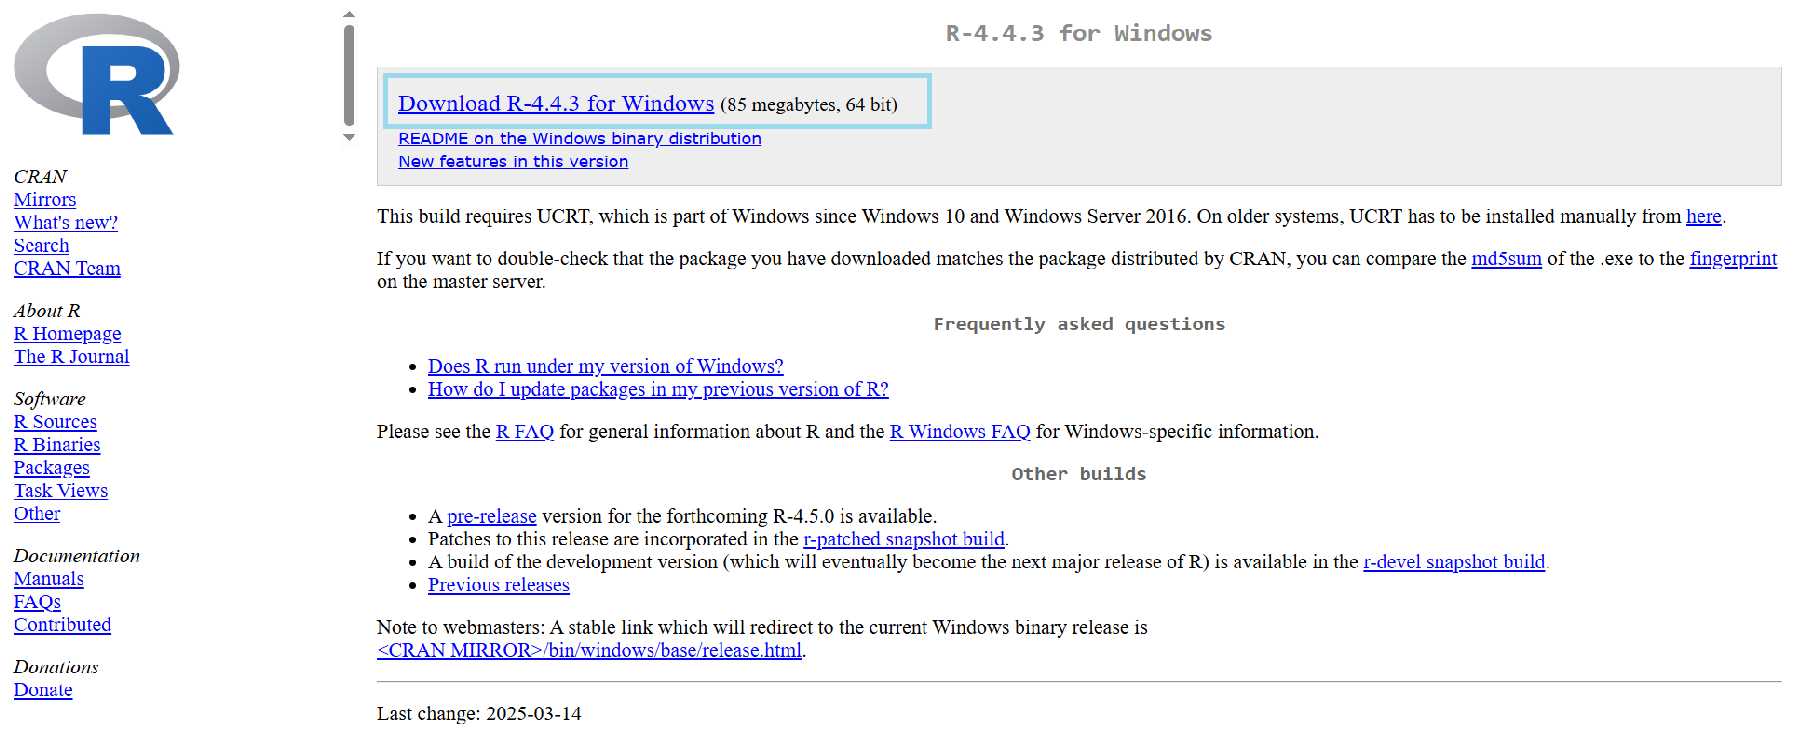Viewport: 1807px width, 733px height.
Task: Click the 'About R' sidebar section label
Action: (47, 310)
